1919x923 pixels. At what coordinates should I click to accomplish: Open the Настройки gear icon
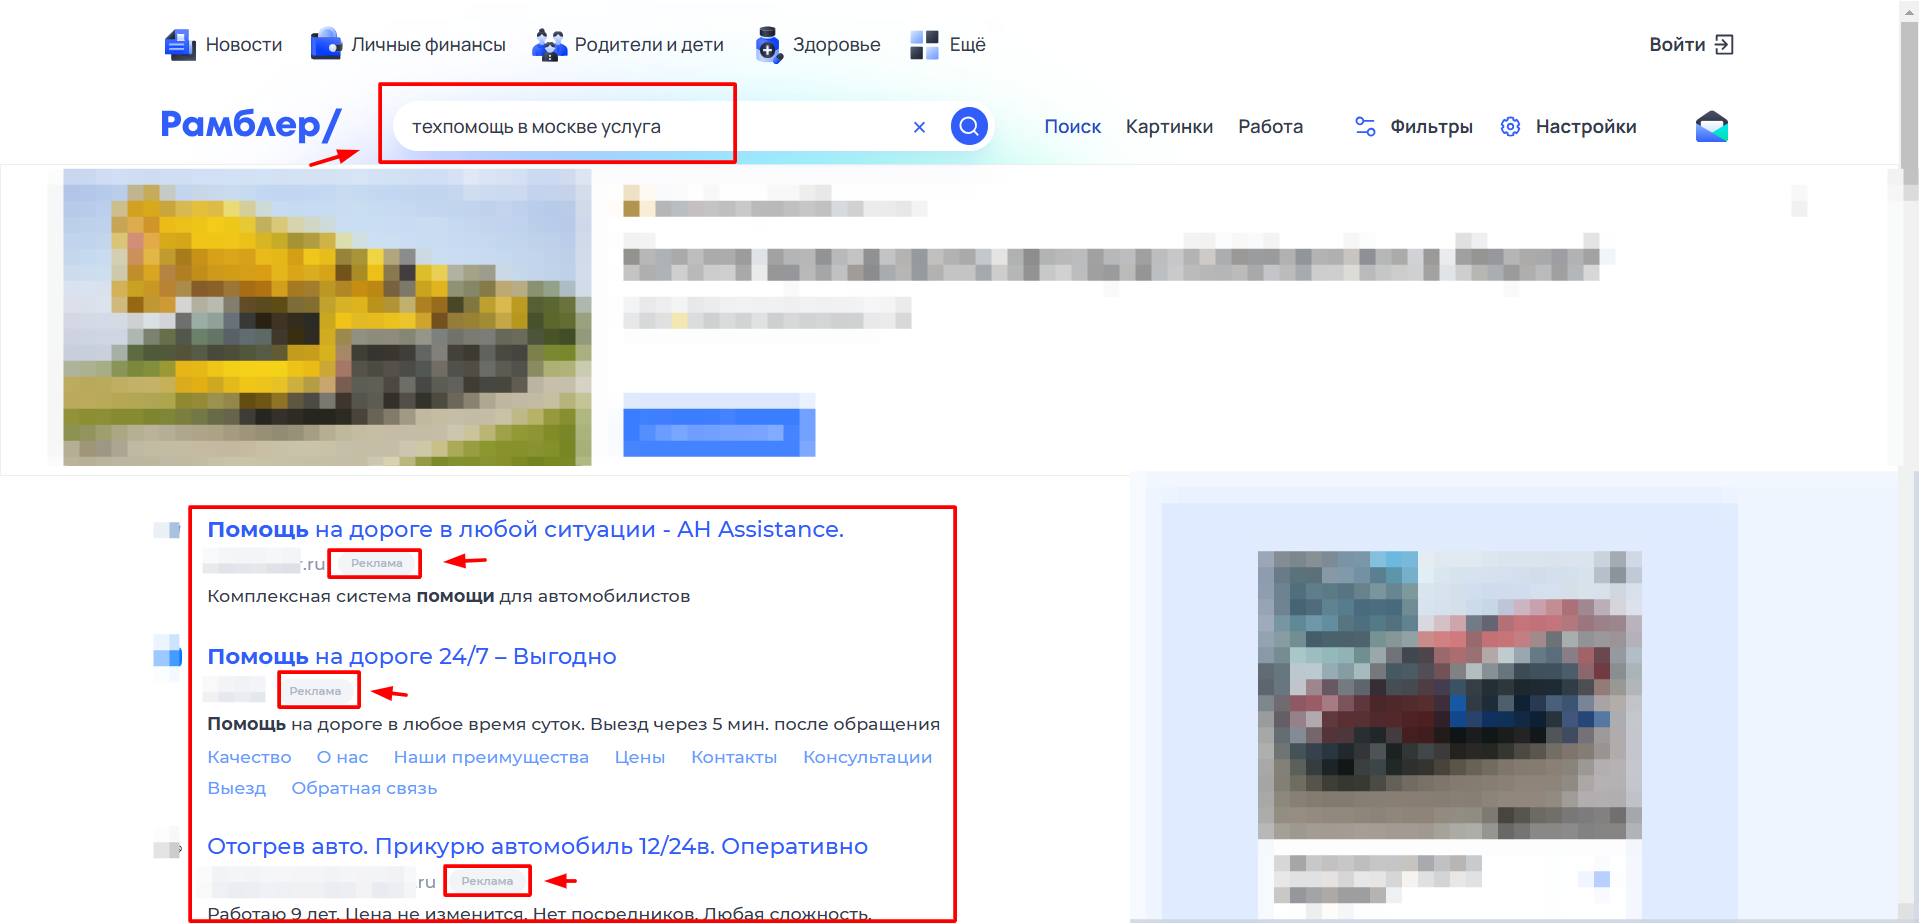coord(1510,127)
